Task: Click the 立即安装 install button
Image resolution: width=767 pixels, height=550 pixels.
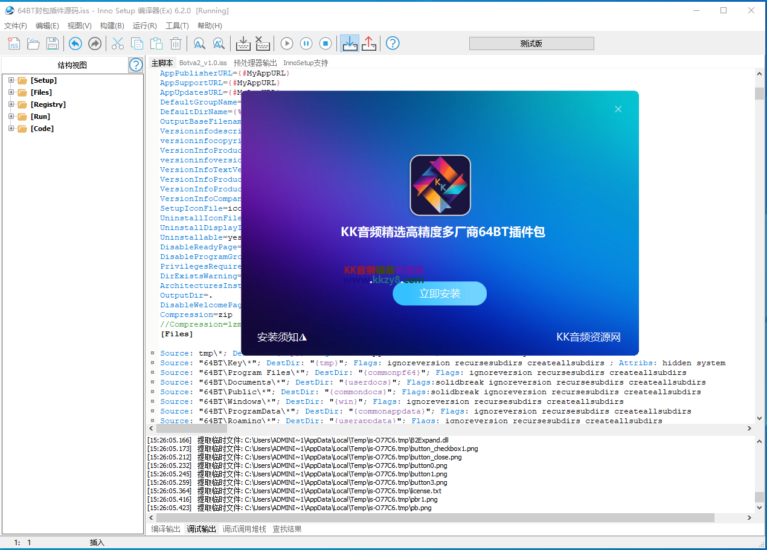Action: pos(439,293)
